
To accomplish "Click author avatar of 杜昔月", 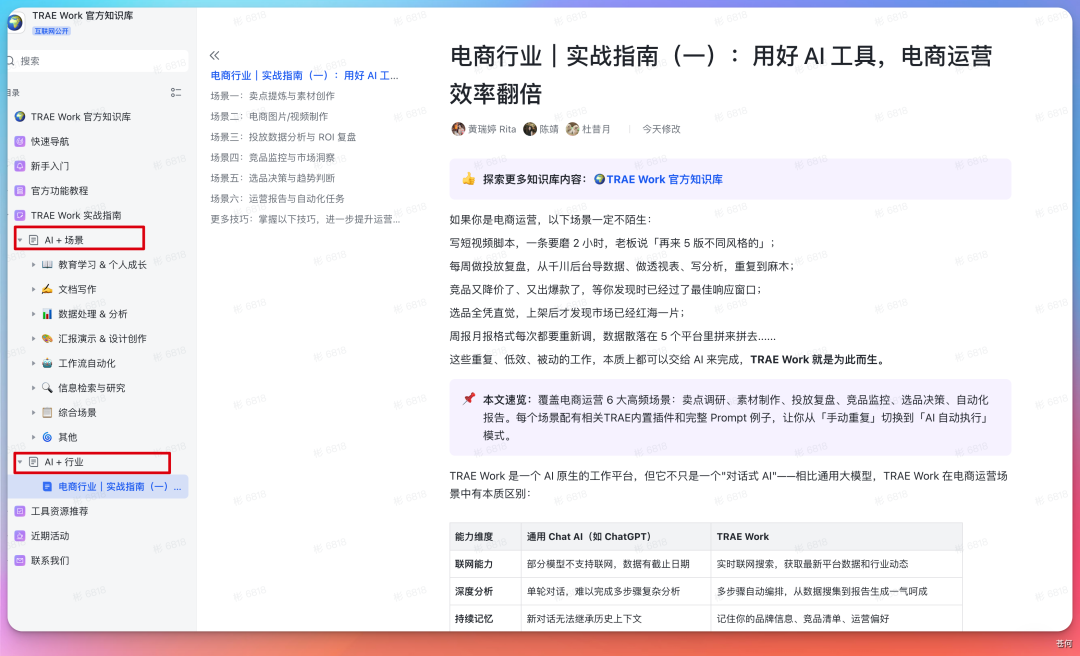I will click(x=572, y=129).
